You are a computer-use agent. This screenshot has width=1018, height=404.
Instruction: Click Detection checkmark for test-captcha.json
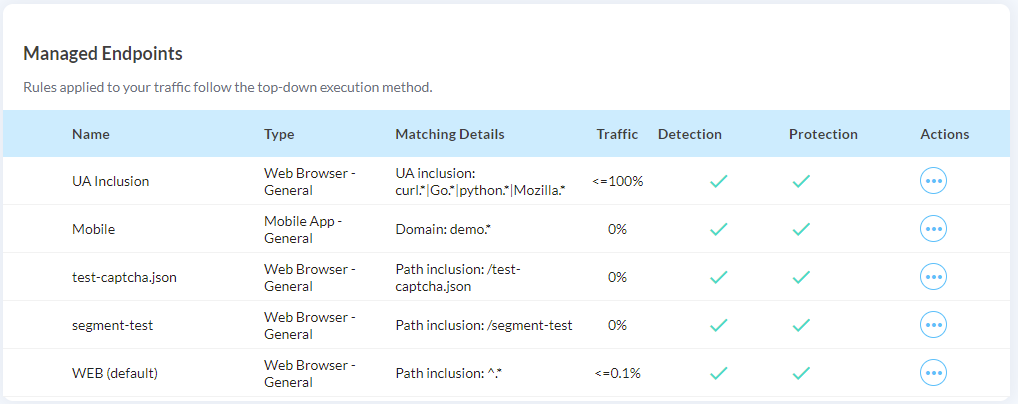(717, 277)
